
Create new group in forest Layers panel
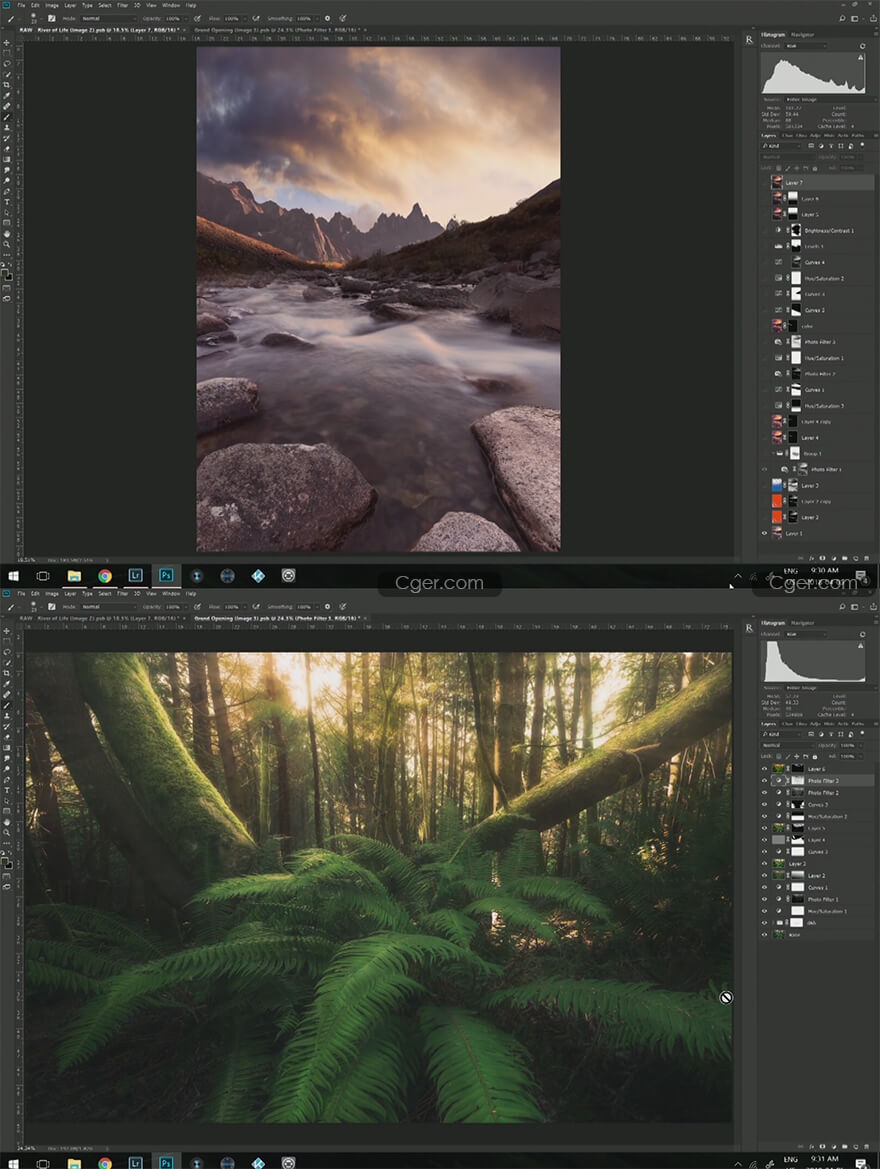pyautogui.click(x=844, y=1146)
